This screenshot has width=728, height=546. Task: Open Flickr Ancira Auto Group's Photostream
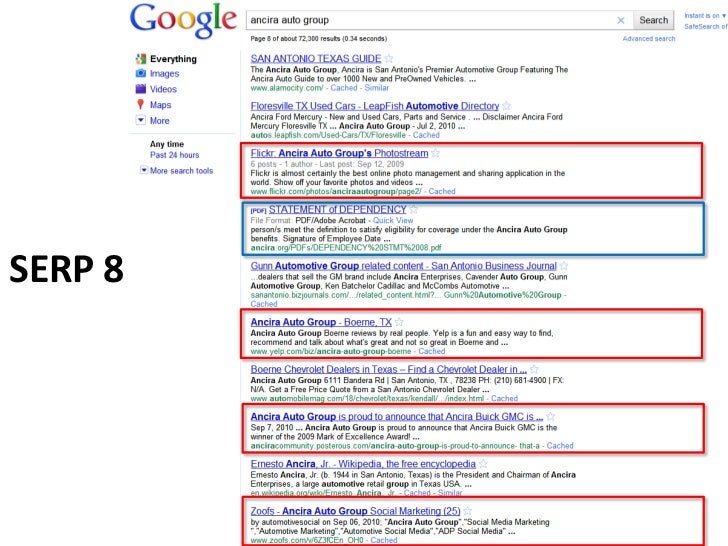(339, 153)
